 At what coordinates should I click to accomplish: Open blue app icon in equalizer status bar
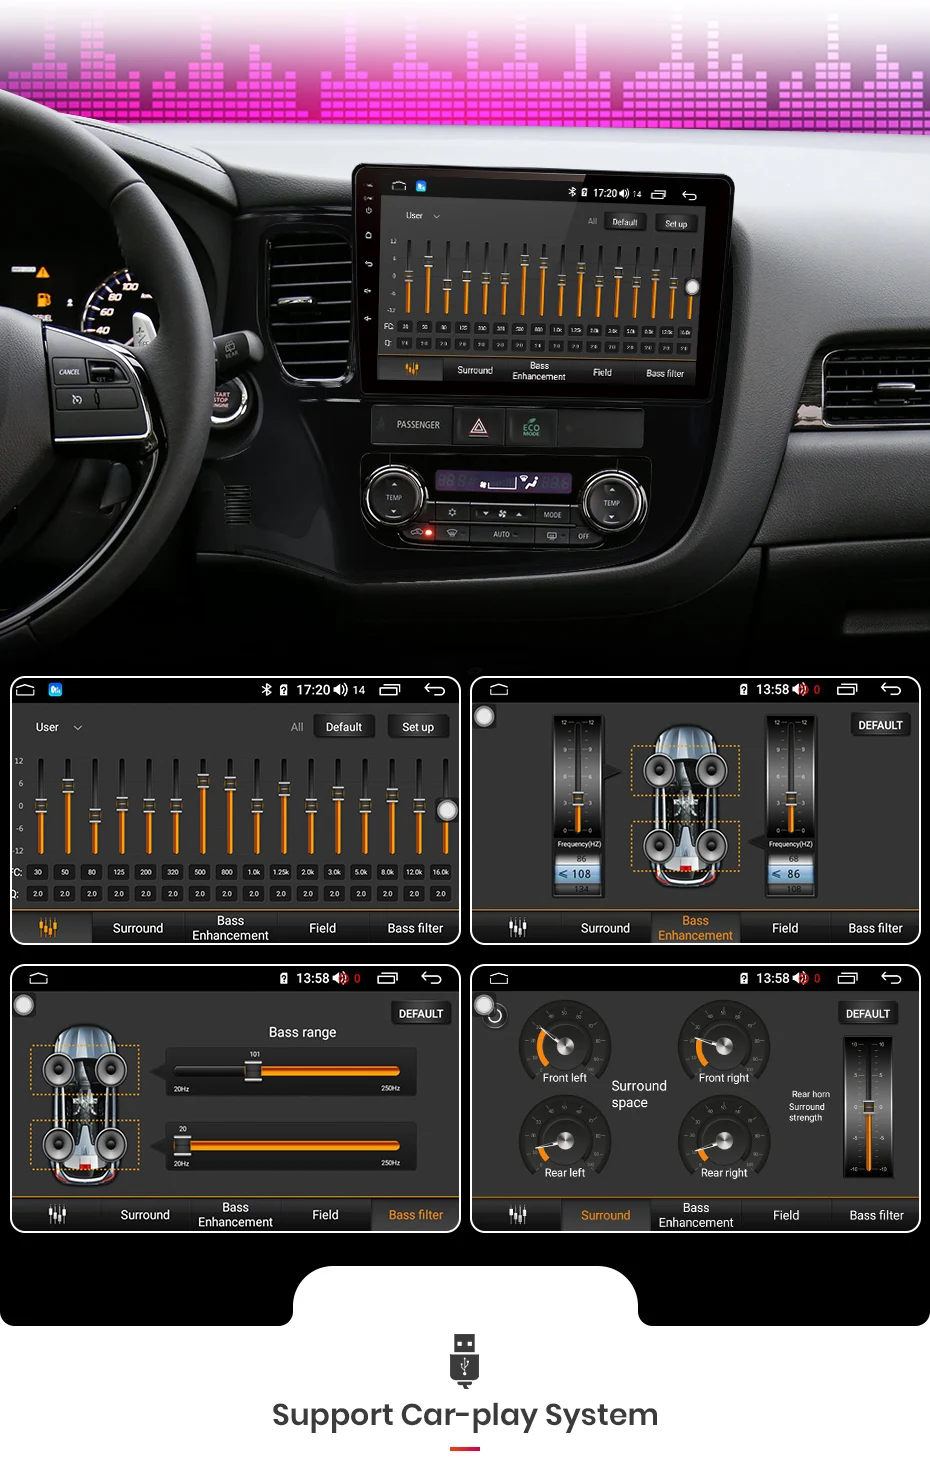coord(55,690)
